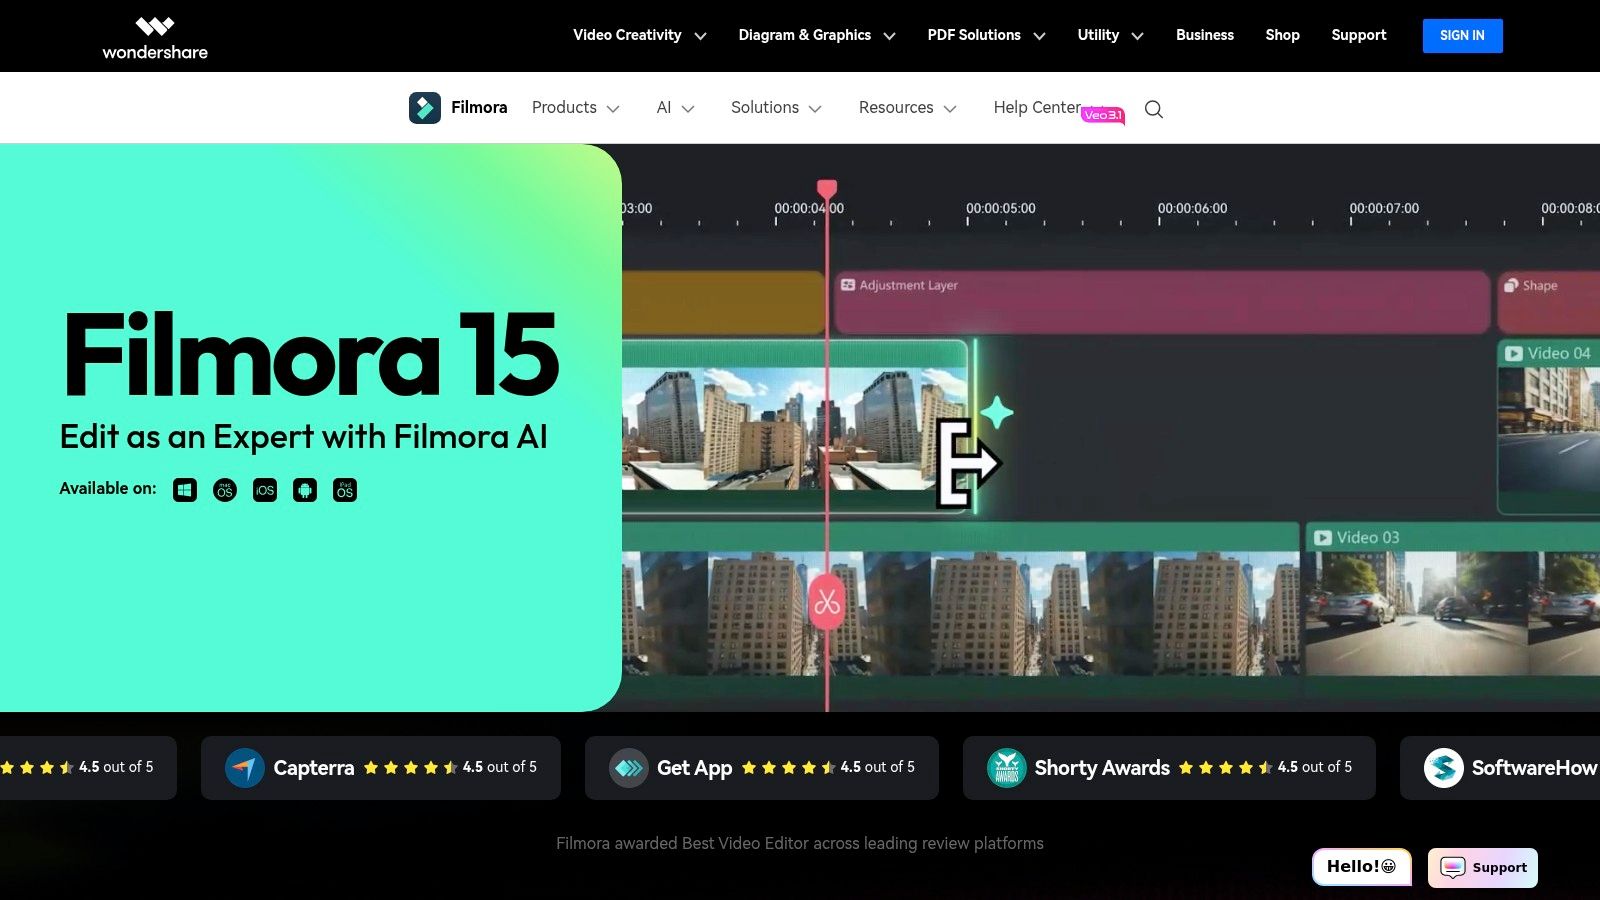Click the Filmora app icon in the subnav
Image resolution: width=1600 pixels, height=900 pixels.
426,107
